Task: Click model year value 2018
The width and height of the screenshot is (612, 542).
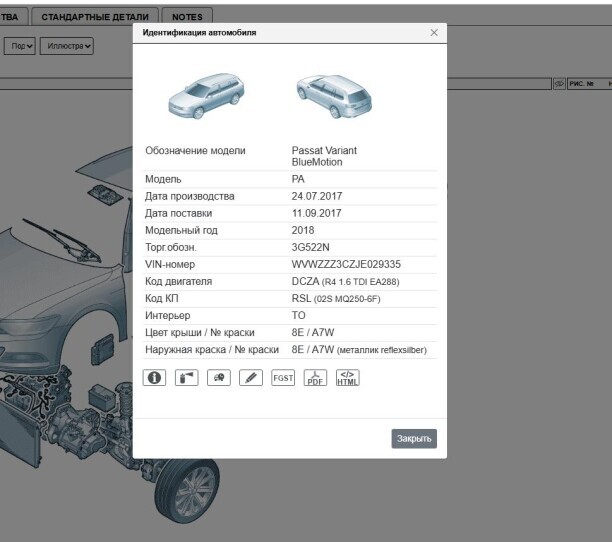Action: (x=303, y=230)
